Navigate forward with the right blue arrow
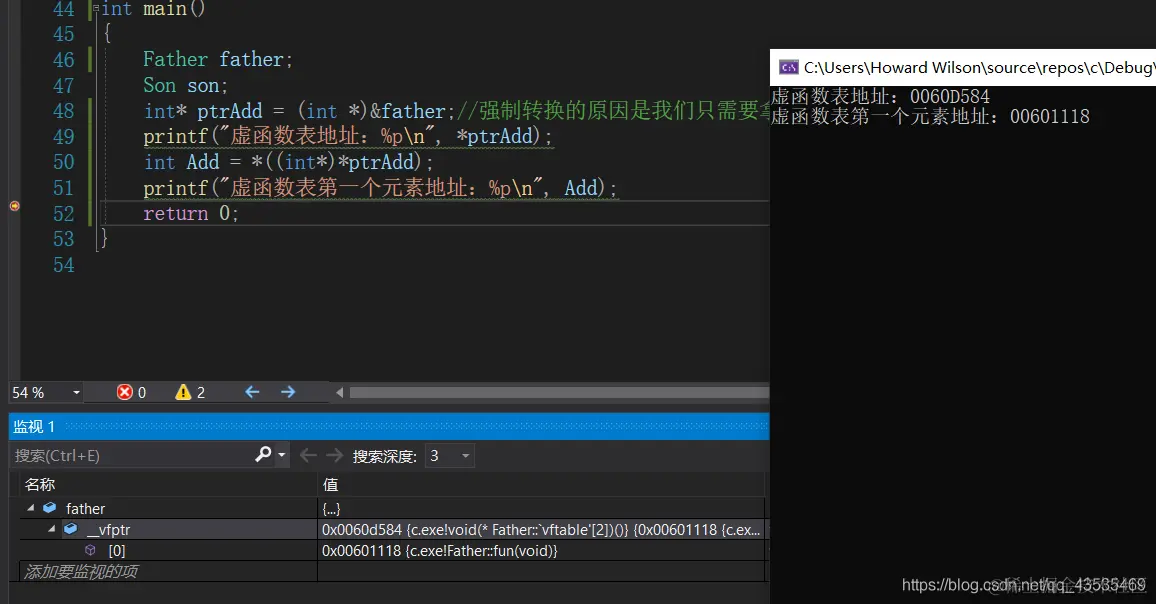This screenshot has width=1156, height=604. pos(288,392)
